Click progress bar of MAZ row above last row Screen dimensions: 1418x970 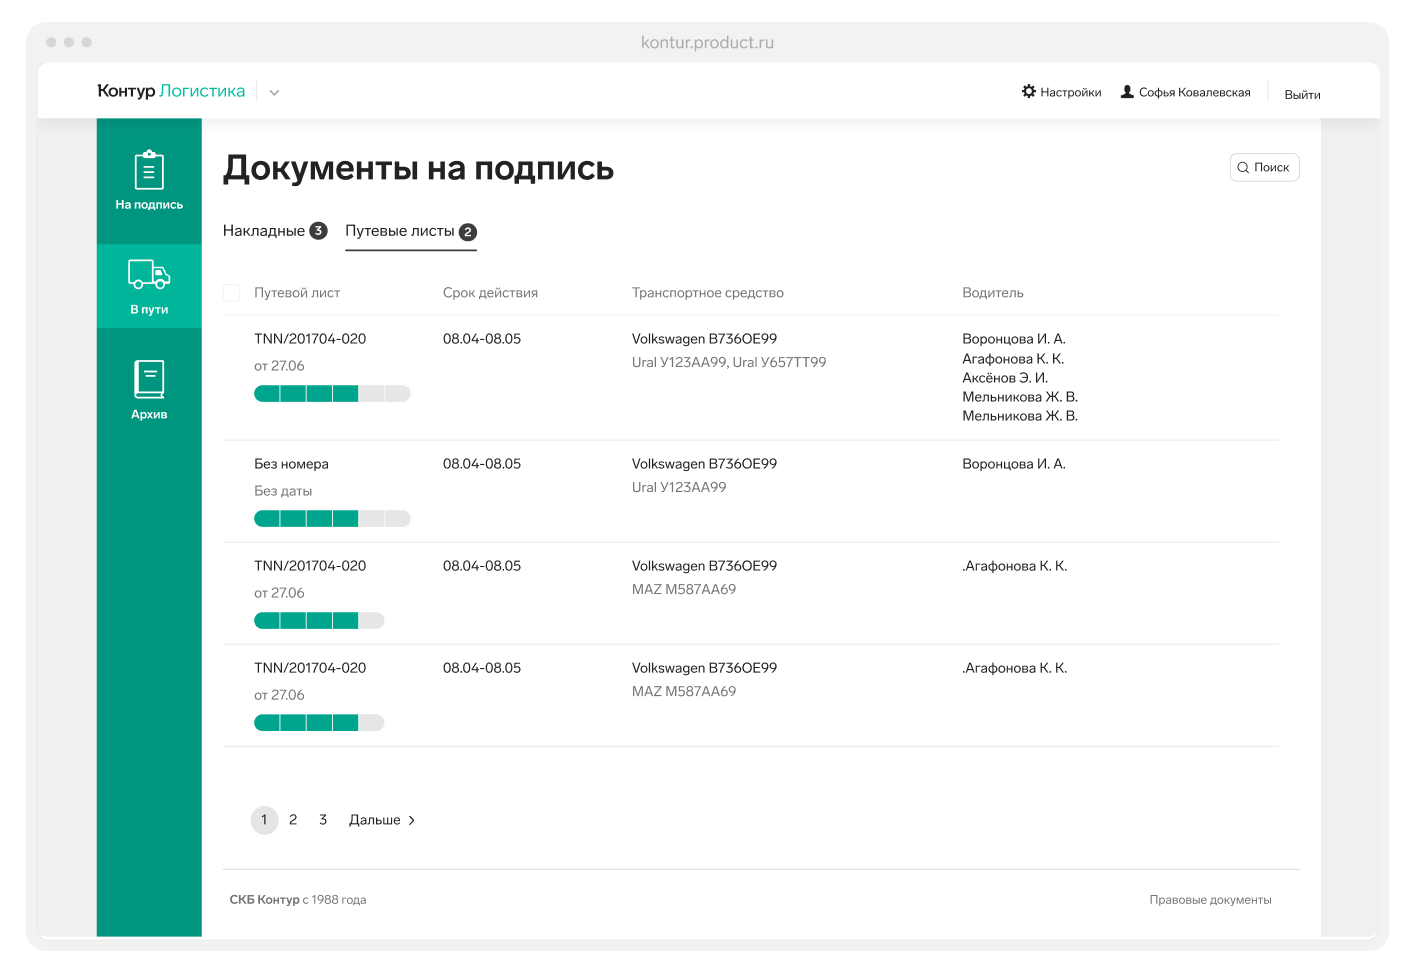coord(319,621)
